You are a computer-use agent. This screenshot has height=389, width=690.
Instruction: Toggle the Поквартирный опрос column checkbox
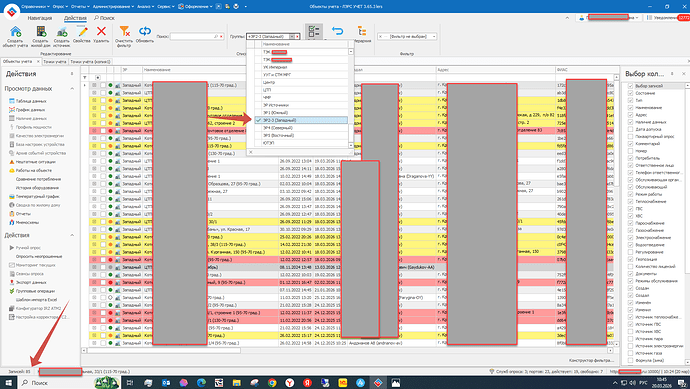pos(630,136)
